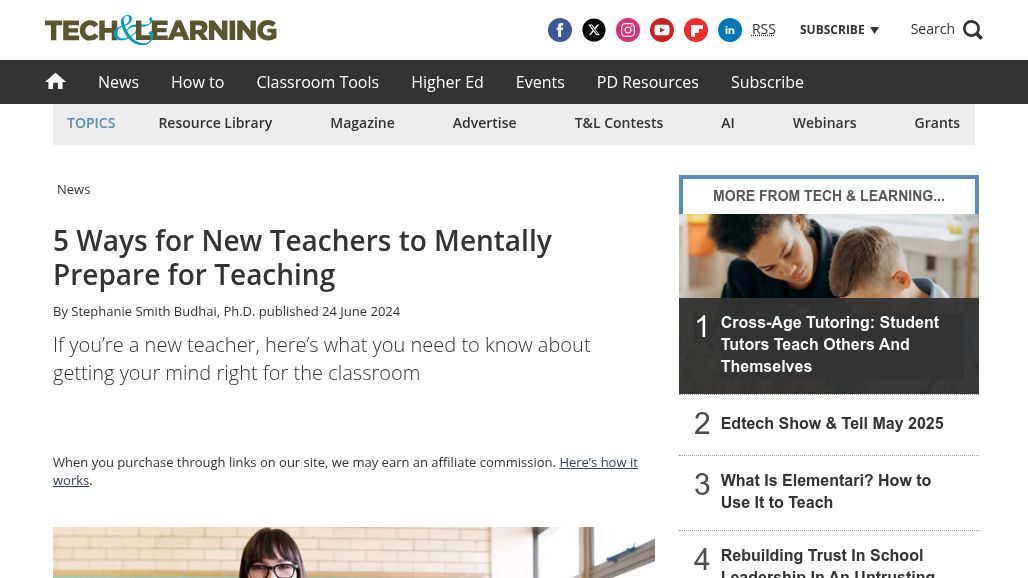Open the News menu item

pos(118,82)
